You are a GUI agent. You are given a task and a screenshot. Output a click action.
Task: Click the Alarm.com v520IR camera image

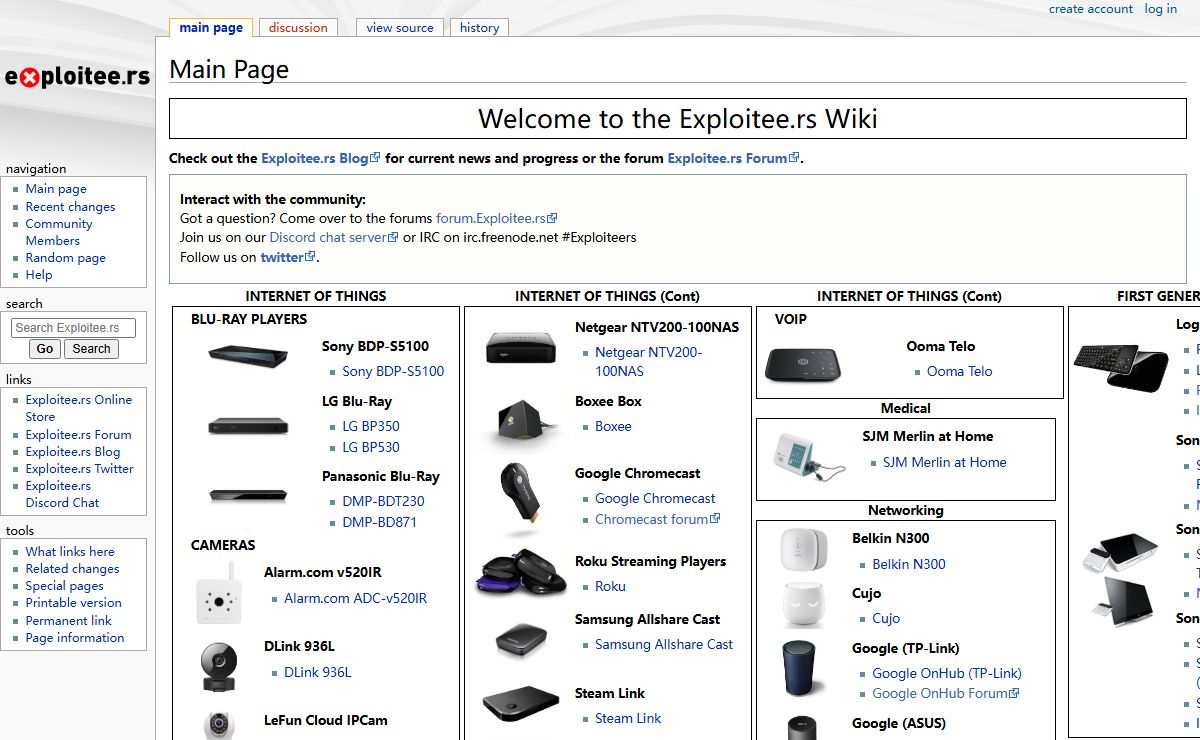coord(219,593)
